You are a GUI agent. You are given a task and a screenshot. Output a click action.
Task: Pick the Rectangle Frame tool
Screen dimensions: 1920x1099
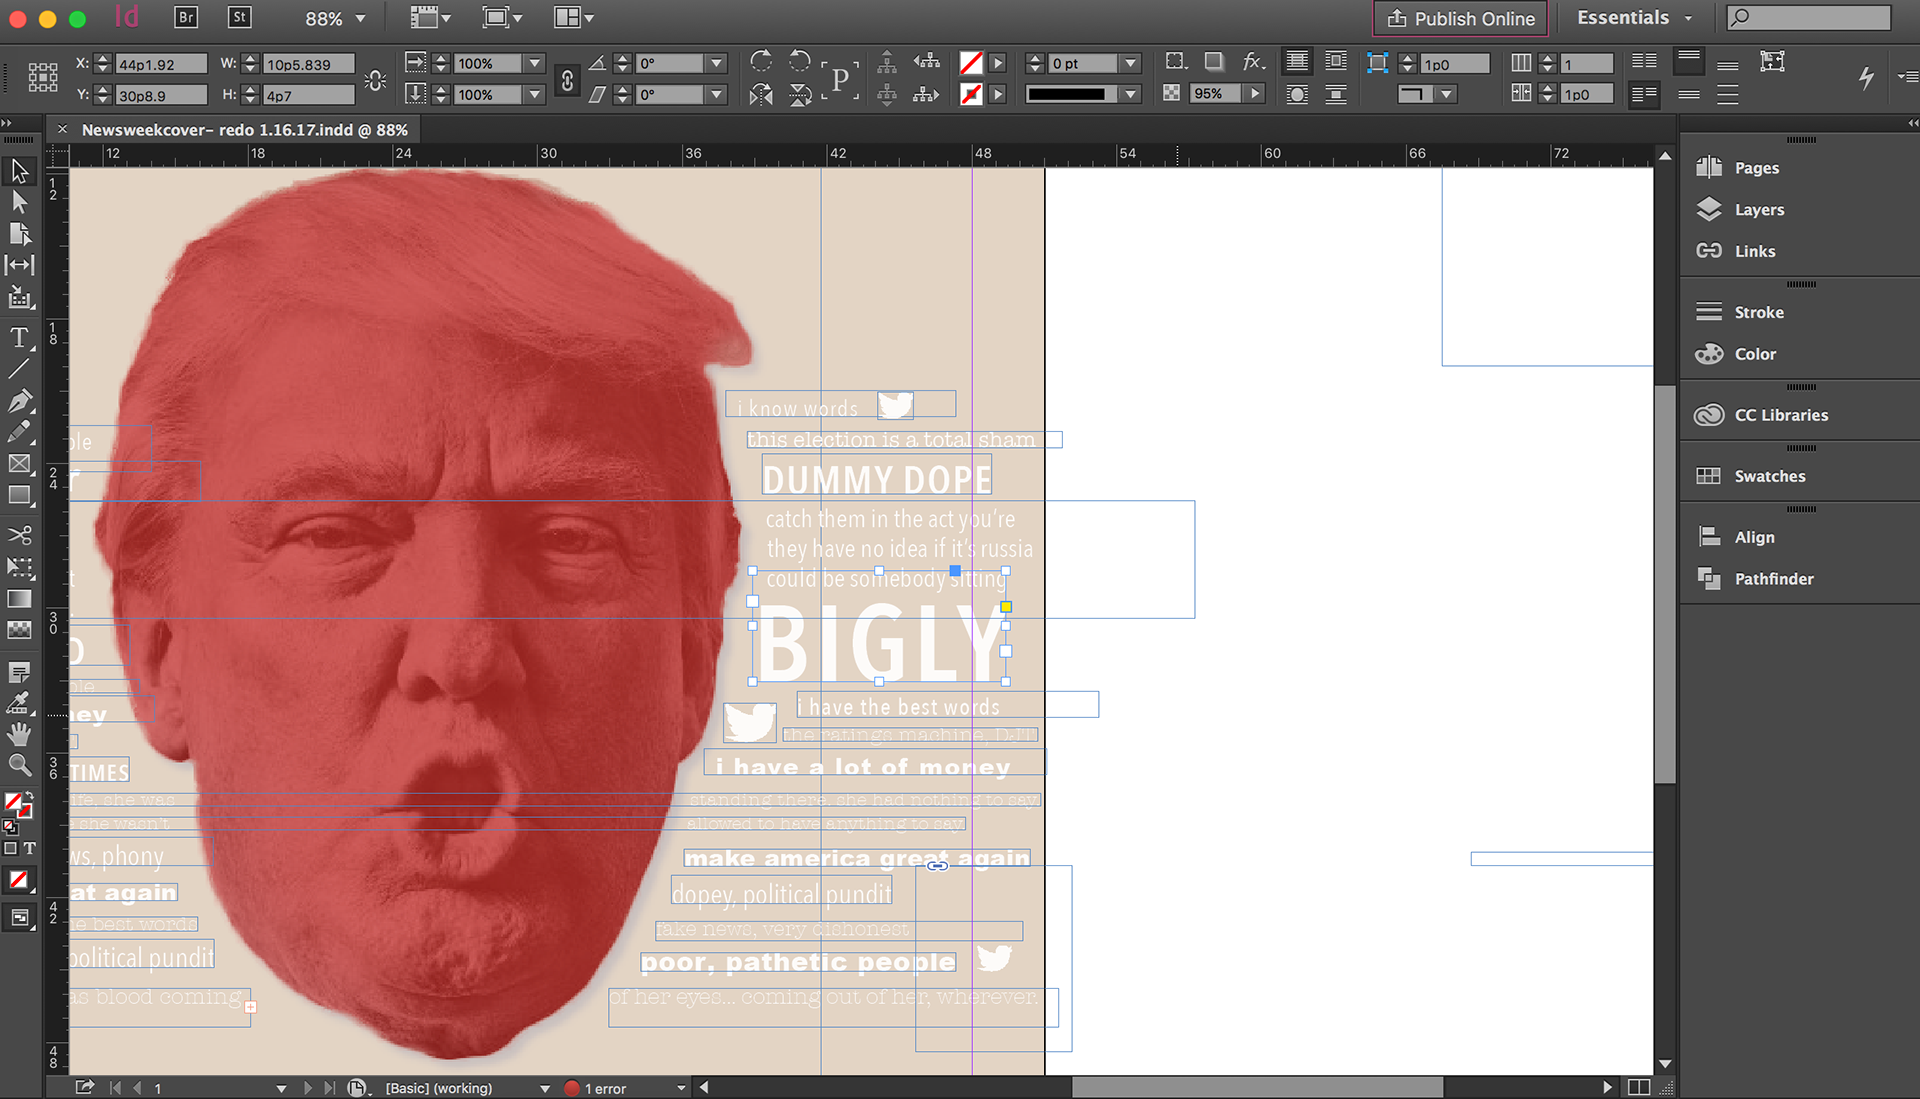19,464
